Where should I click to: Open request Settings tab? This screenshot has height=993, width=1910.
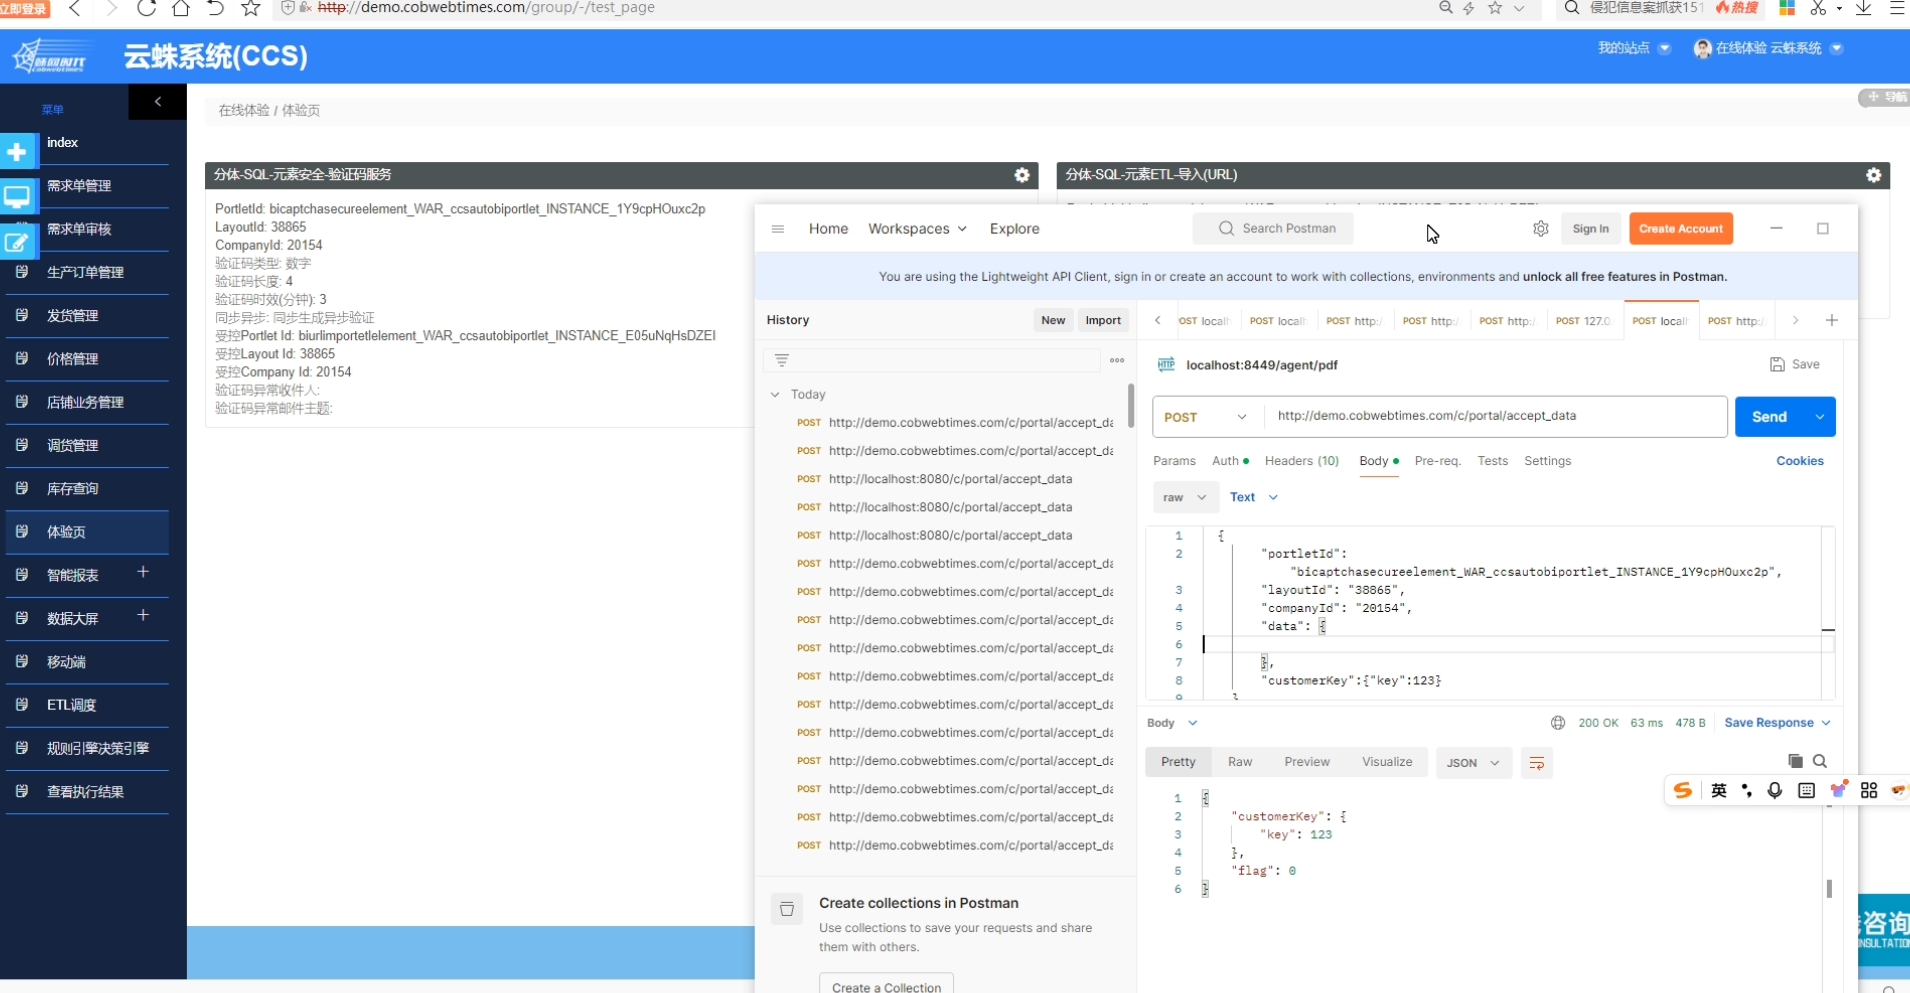1547,461
